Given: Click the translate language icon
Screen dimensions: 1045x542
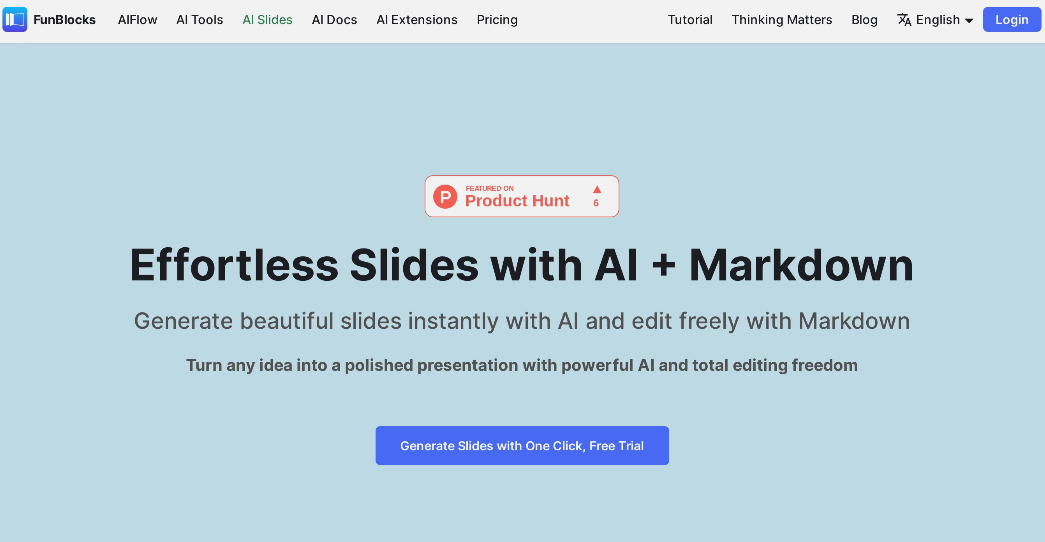Looking at the screenshot, I should click(x=904, y=20).
